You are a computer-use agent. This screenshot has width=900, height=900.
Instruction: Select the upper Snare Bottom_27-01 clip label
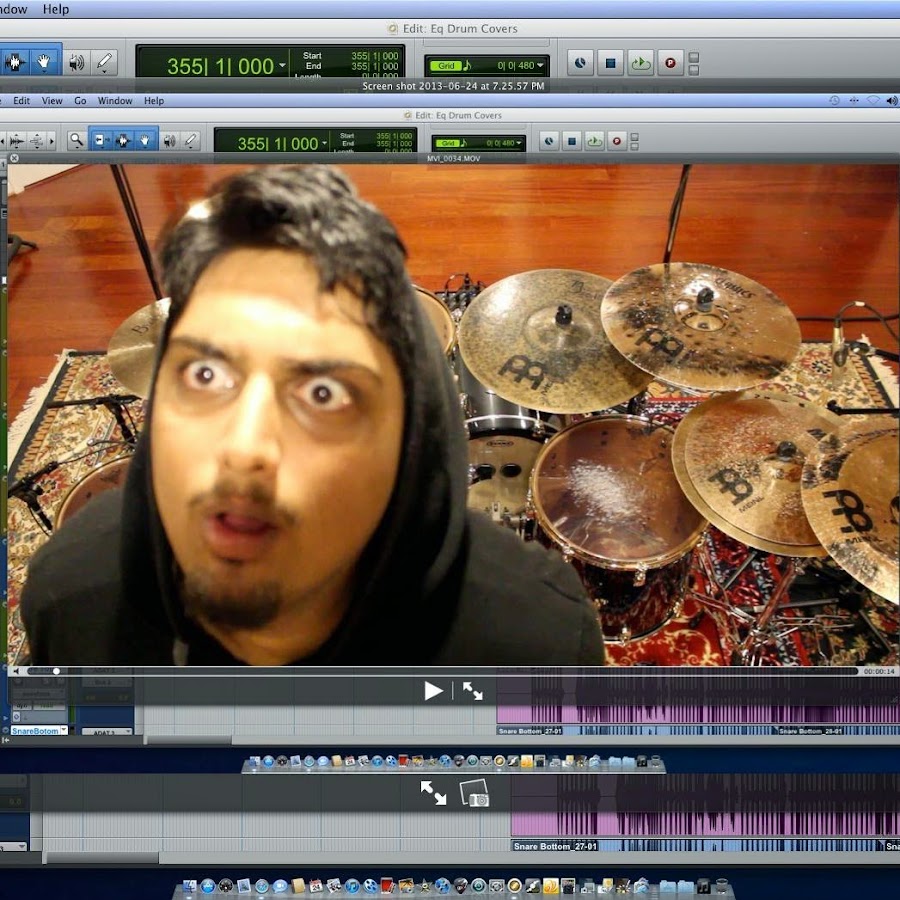[530, 731]
